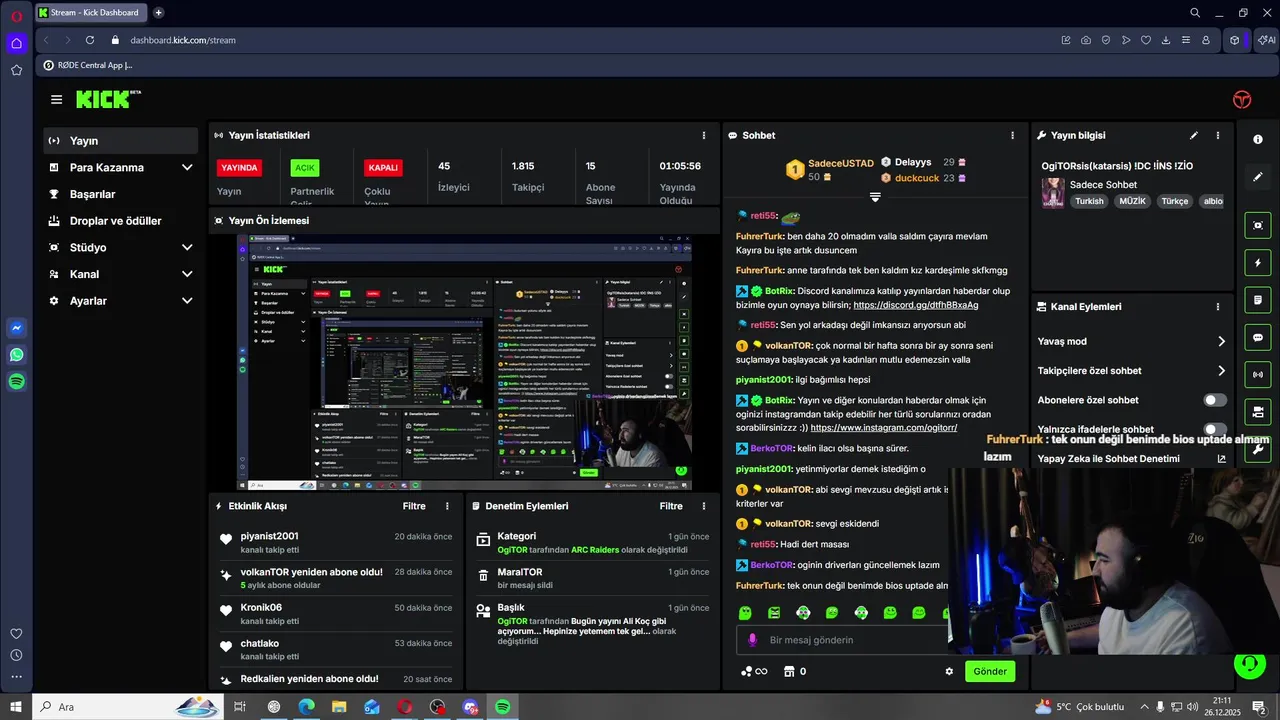
Task: Click the browser address bar URL
Action: click(x=183, y=40)
